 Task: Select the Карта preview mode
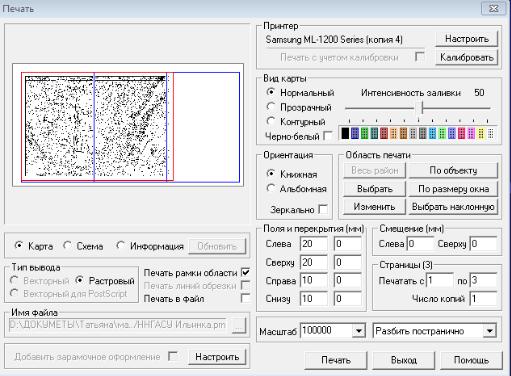click(x=19, y=246)
